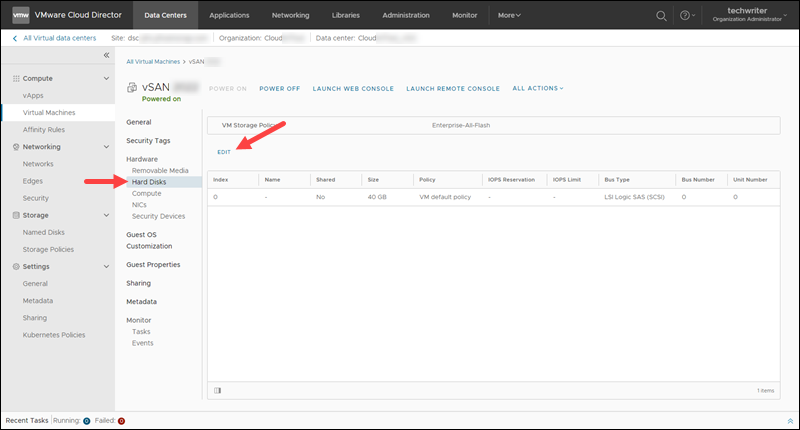
Task: Switch to the Networking top tab
Action: (290, 15)
